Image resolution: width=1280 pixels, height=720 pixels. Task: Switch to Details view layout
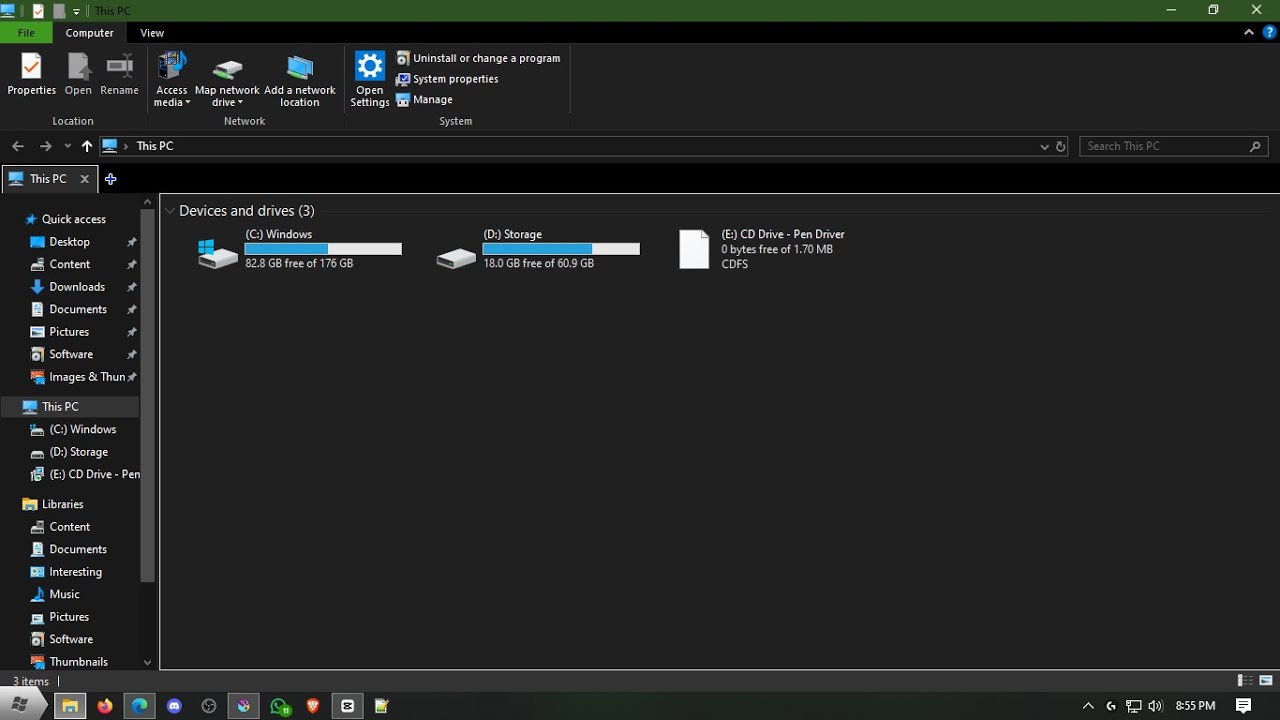tap(1245, 681)
